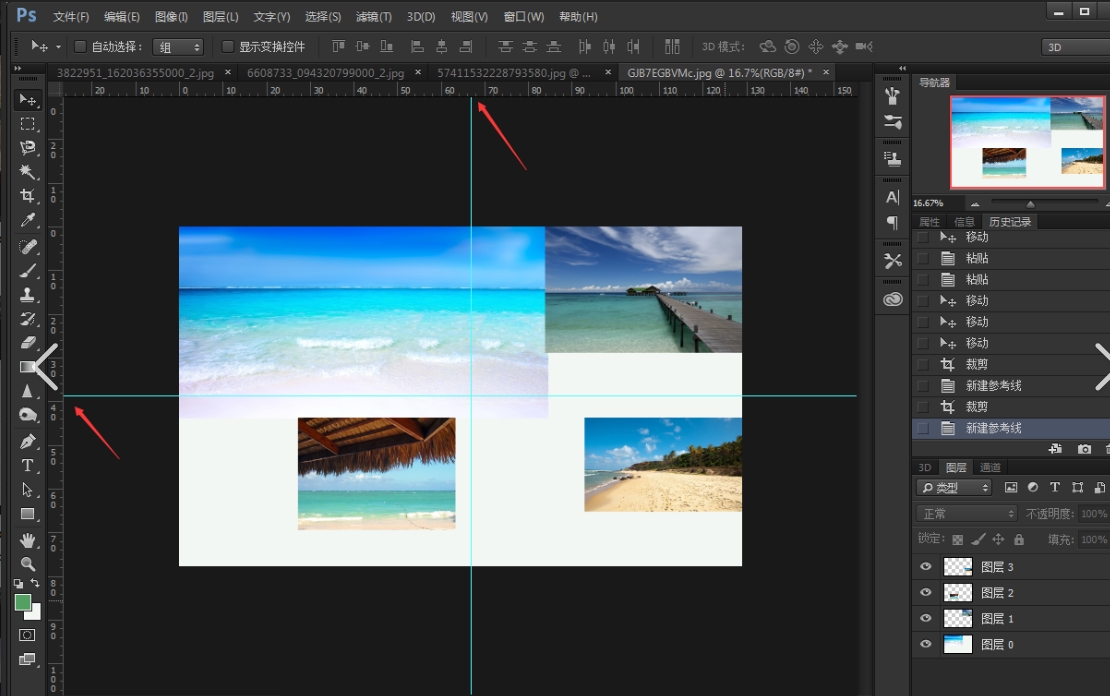
Task: Activate the Pen tool
Action: [28, 442]
